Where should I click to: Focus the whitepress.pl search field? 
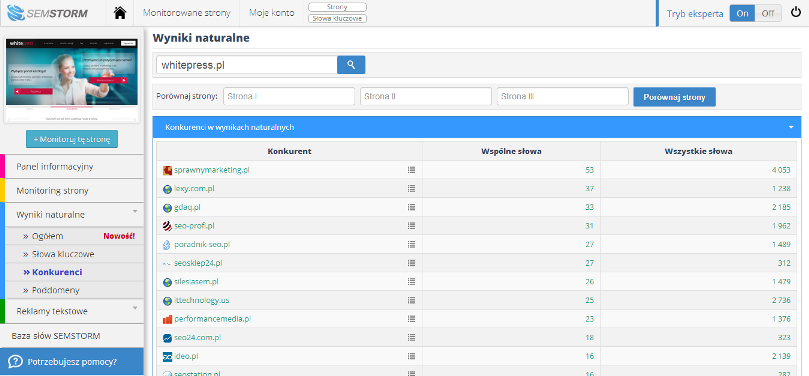tap(247, 65)
